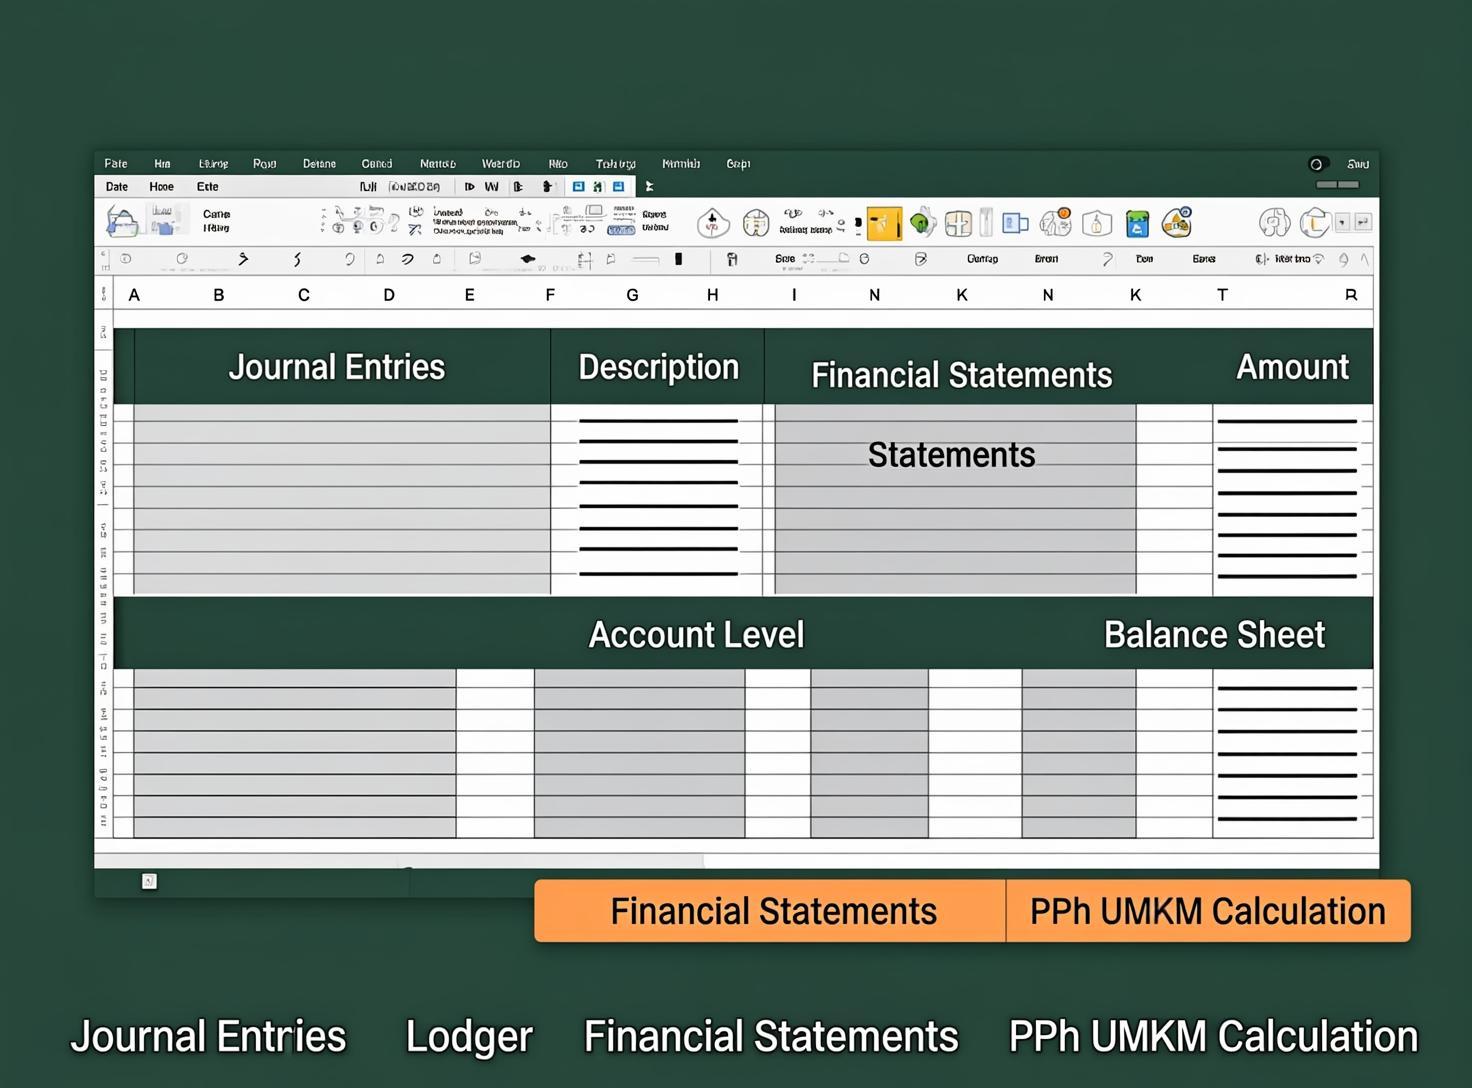This screenshot has height=1088, width=1472.
Task: Click the blue rectangle ribbon icon
Action: pos(1015,223)
